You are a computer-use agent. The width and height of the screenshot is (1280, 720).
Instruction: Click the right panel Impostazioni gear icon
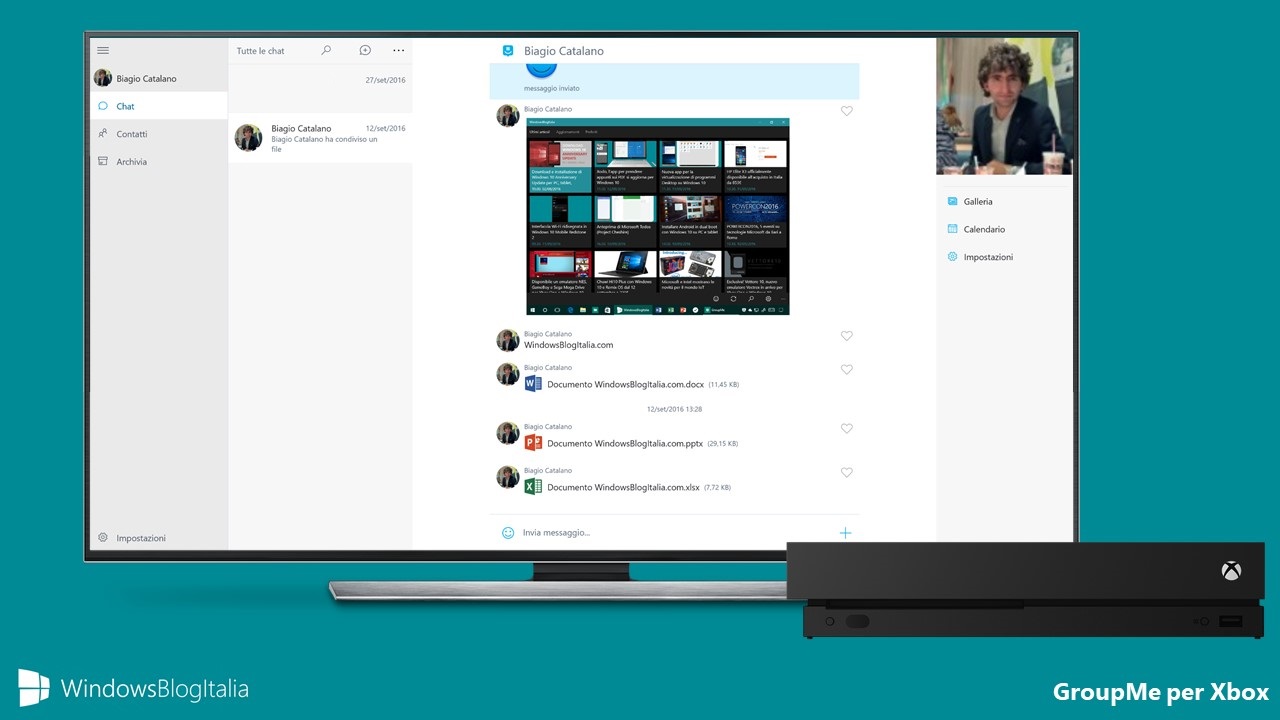[952, 257]
